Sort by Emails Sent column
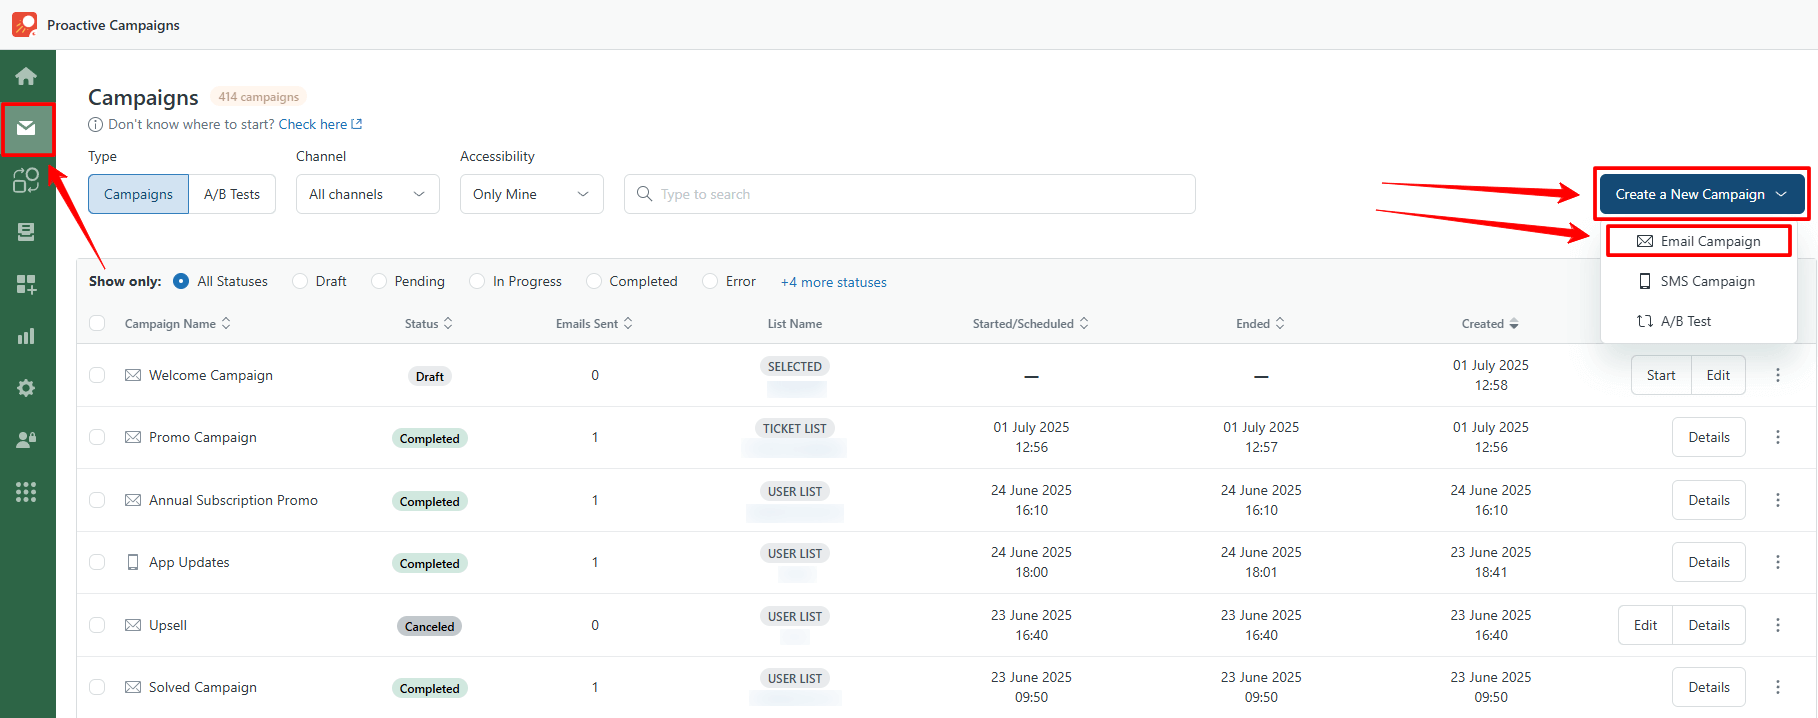 [594, 323]
